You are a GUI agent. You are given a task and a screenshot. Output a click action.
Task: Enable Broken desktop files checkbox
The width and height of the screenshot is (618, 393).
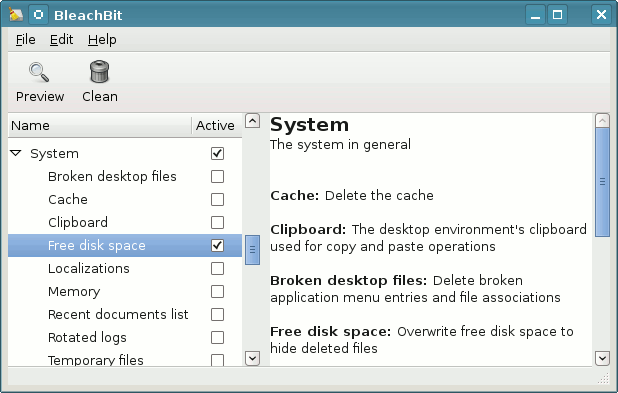click(x=217, y=176)
